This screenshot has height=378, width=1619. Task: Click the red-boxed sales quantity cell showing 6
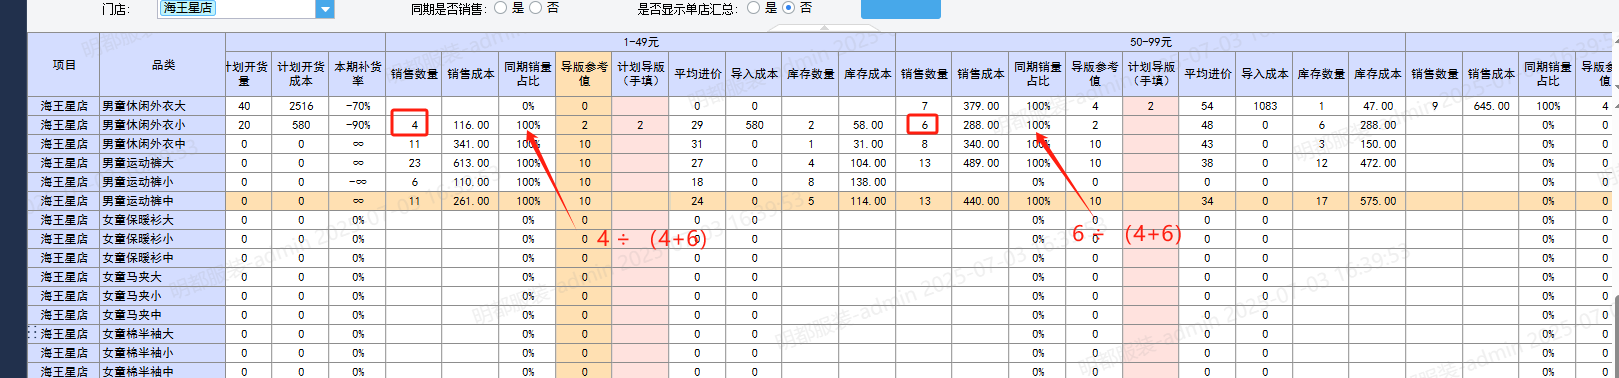(925, 125)
